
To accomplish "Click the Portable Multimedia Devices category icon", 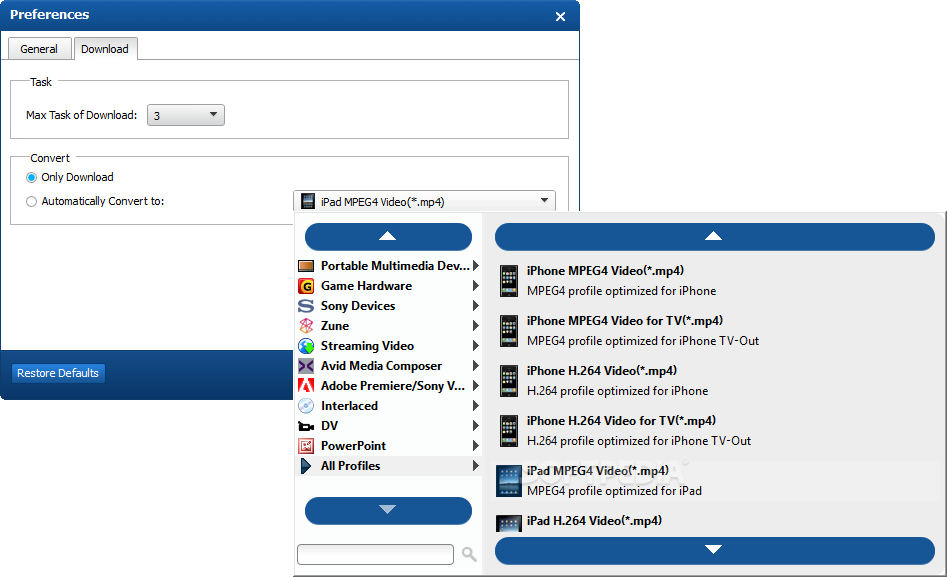I will click(x=306, y=266).
